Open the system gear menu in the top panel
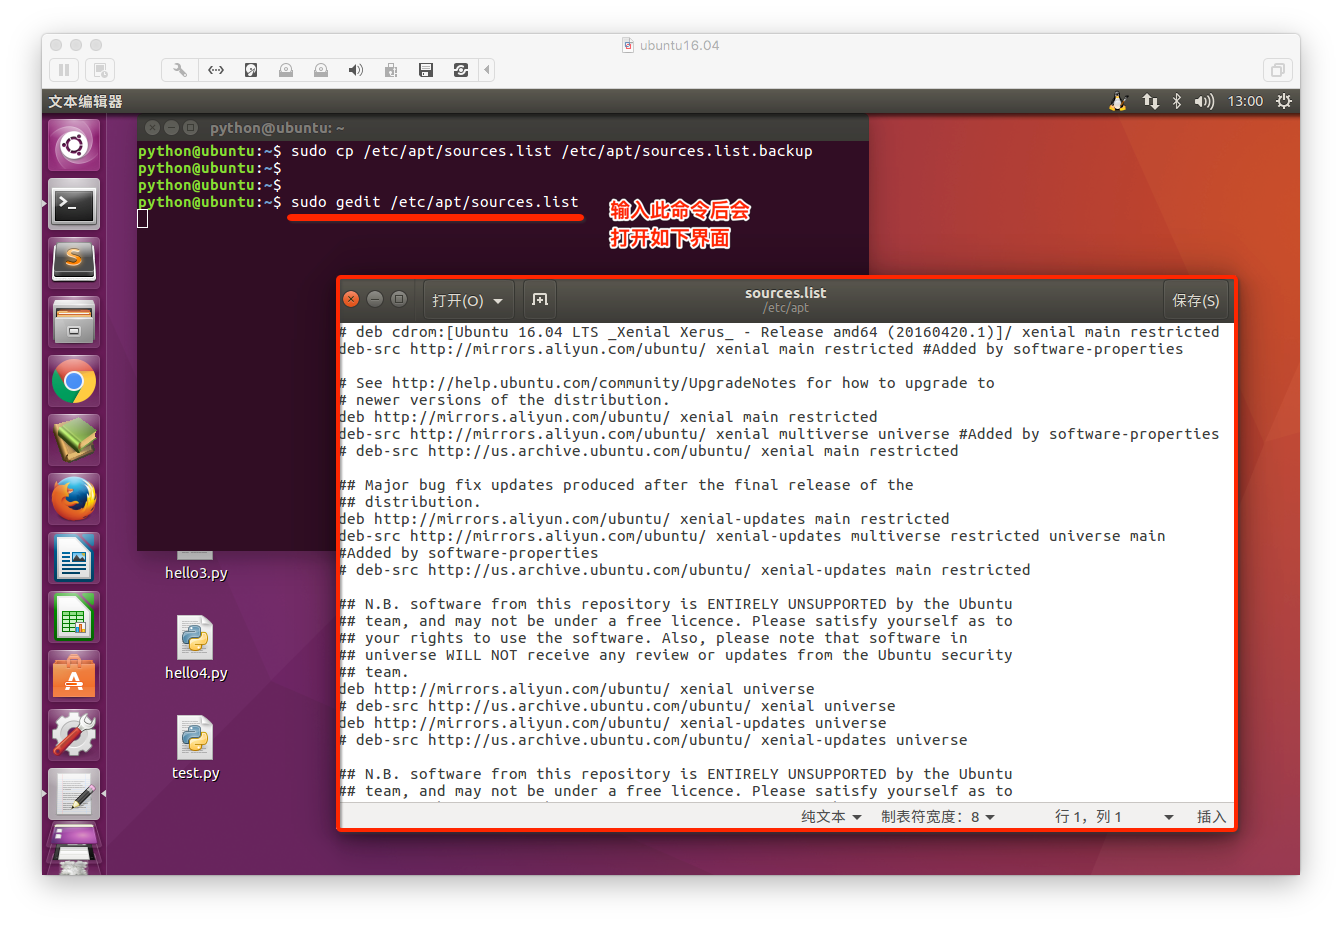The height and width of the screenshot is (925, 1342). pos(1284,101)
